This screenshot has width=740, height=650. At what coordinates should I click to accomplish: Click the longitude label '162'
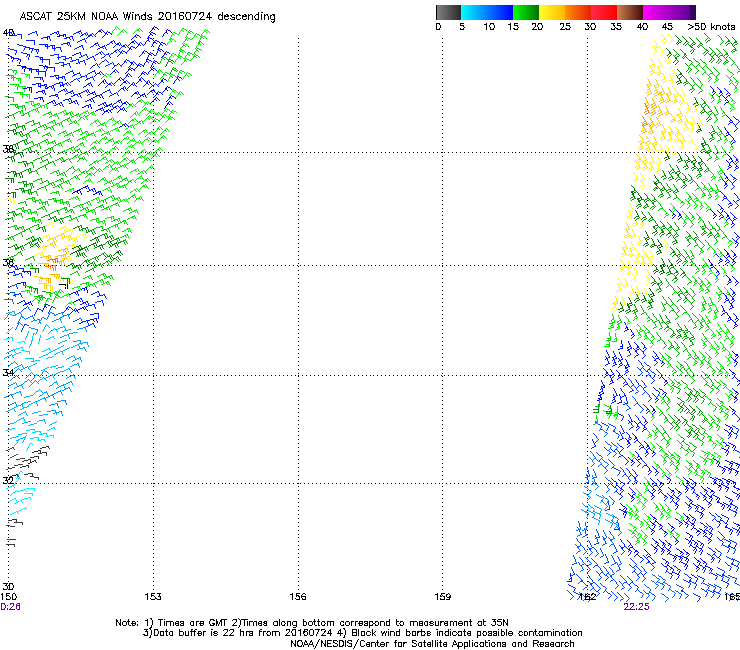tap(588, 597)
